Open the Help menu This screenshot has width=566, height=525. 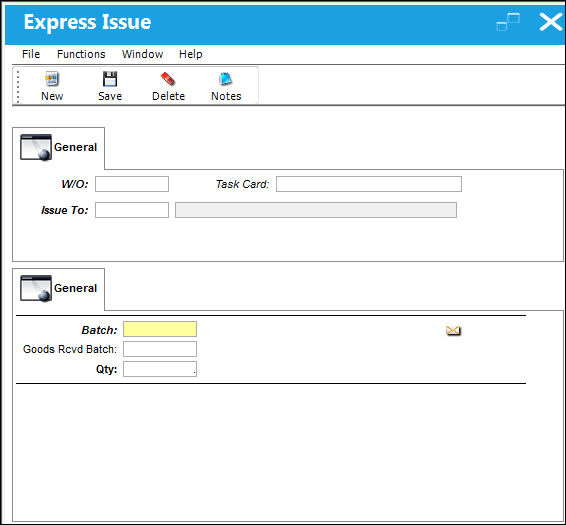(191, 54)
